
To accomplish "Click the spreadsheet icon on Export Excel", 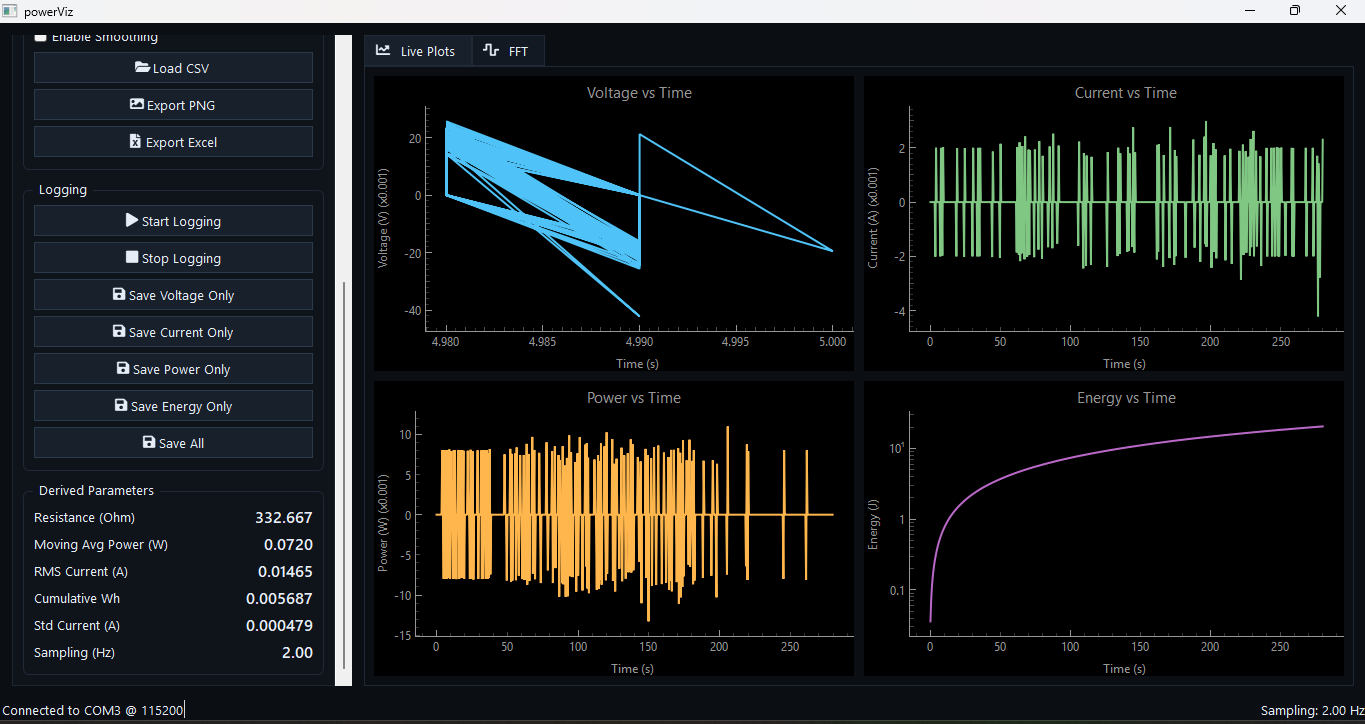I will coord(136,141).
